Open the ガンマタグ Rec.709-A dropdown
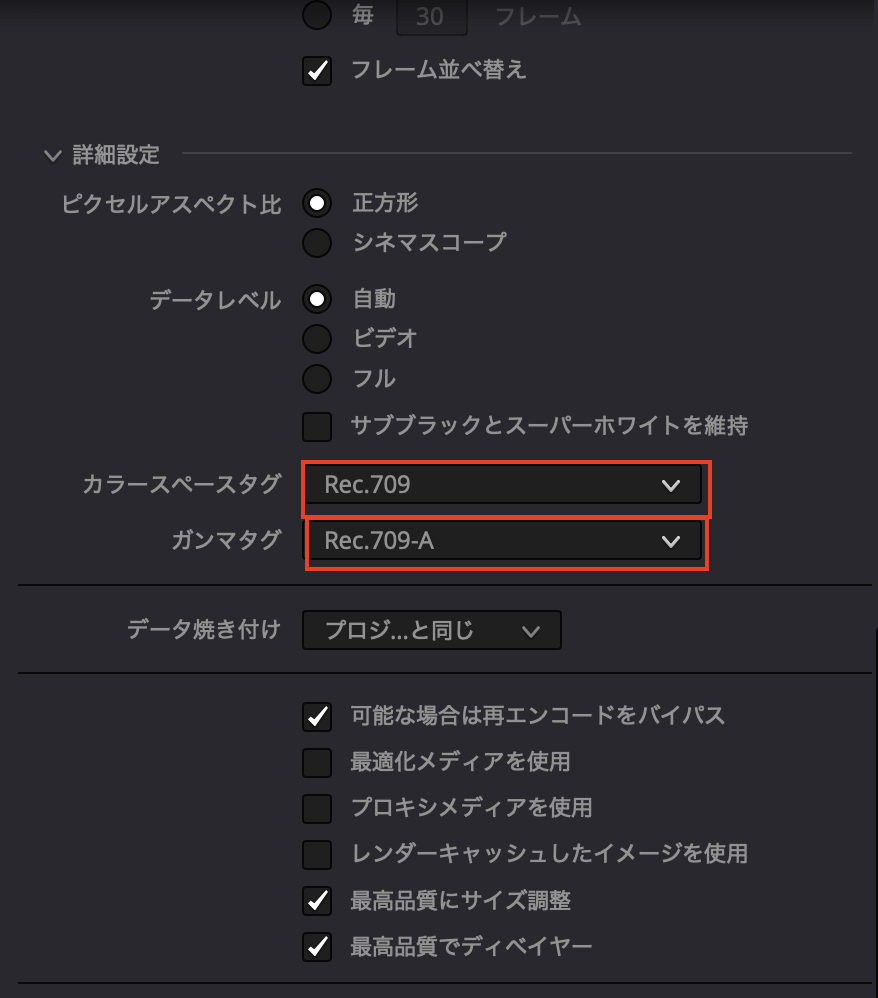 point(504,542)
